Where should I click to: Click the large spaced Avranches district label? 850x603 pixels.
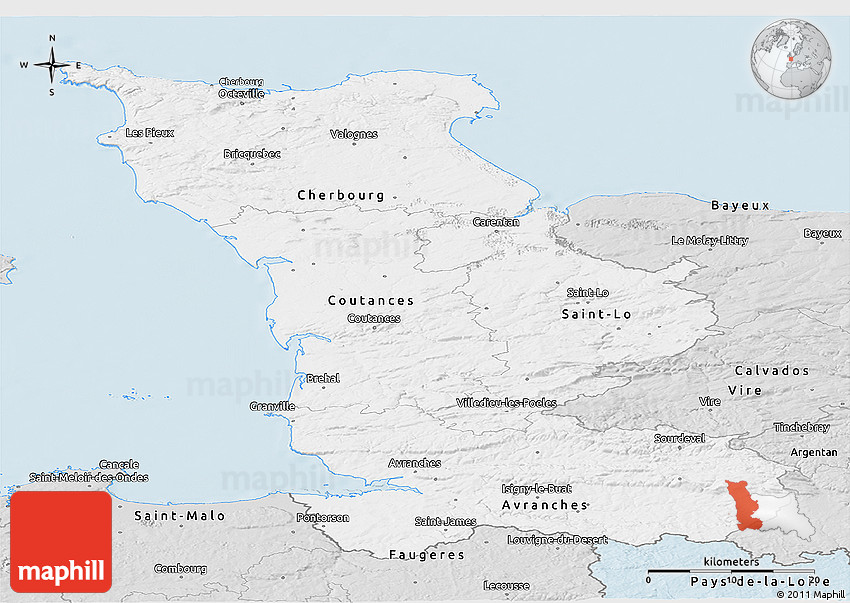coord(545,505)
